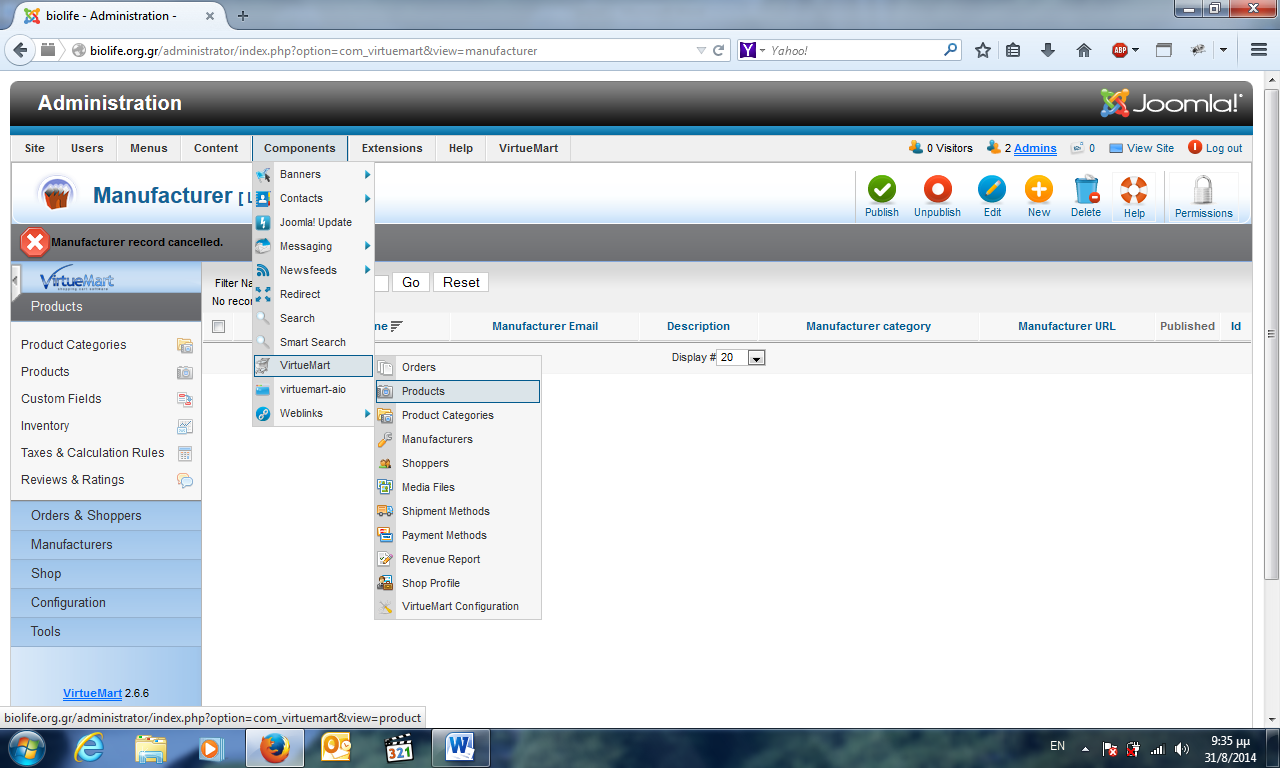Expand Configuration sidebar section

[106, 603]
